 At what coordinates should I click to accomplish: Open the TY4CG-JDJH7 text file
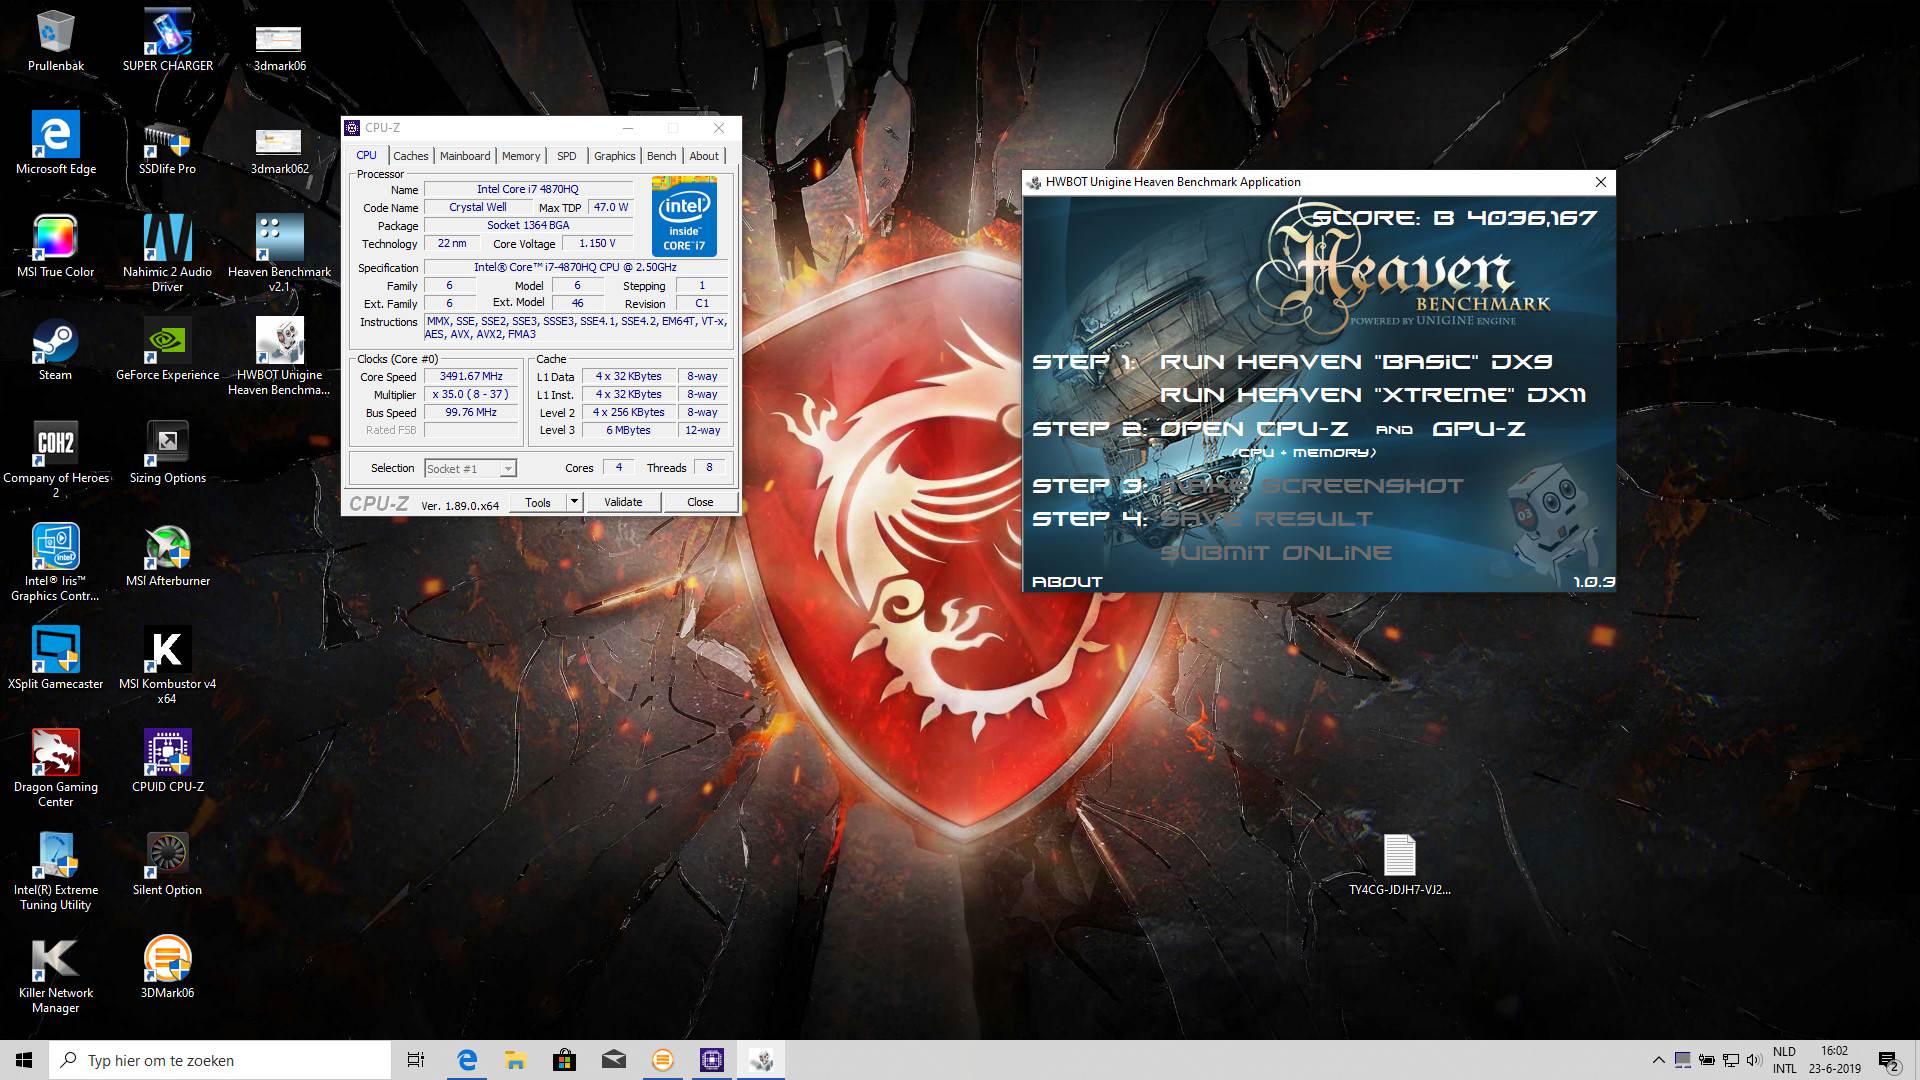[1399, 866]
